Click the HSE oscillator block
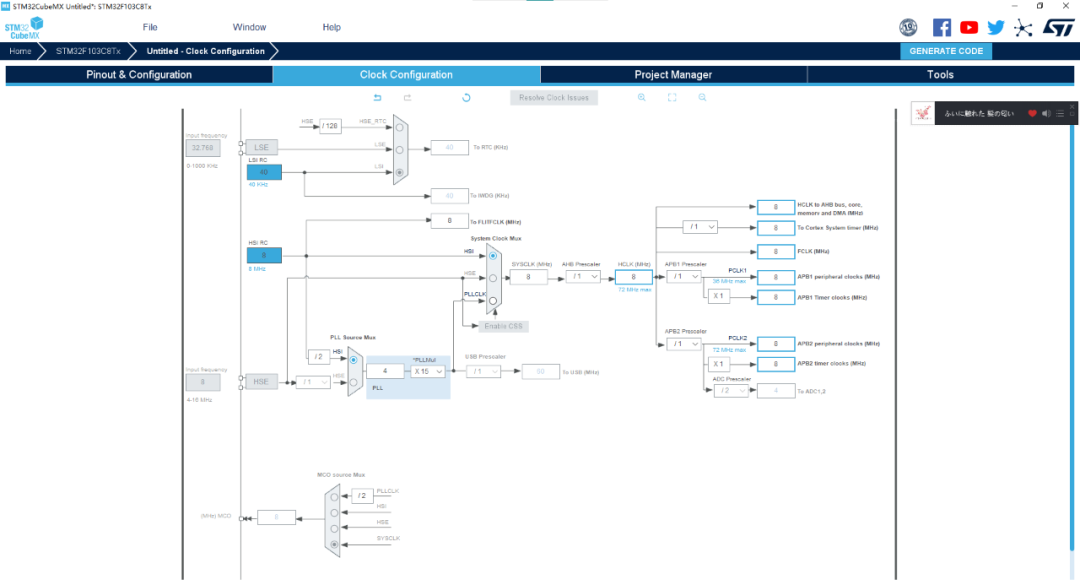The width and height of the screenshot is (1080, 585). [261, 382]
